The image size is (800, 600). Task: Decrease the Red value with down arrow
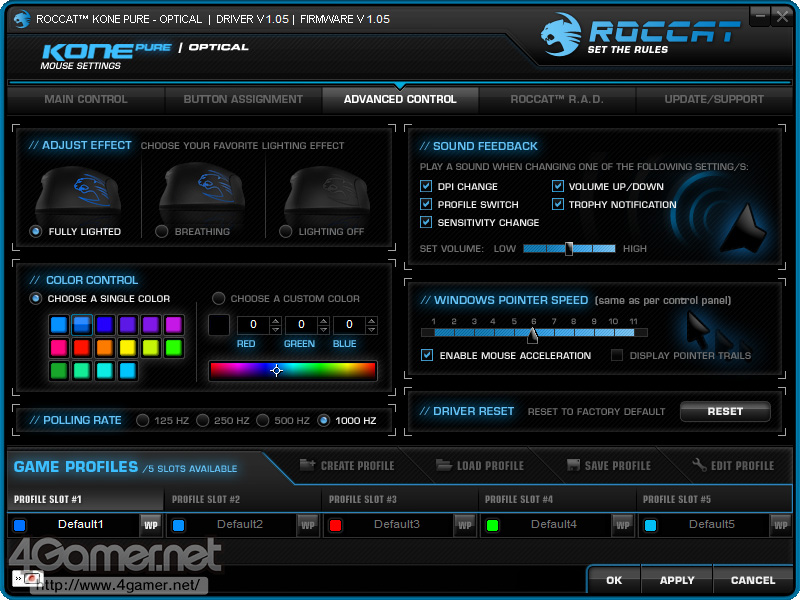pos(276,330)
